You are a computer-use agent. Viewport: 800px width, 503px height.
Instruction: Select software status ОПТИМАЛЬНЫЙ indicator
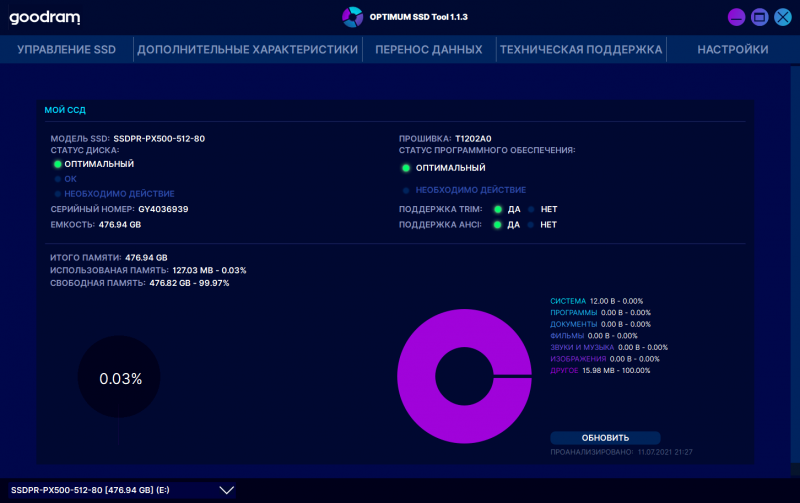coord(406,168)
